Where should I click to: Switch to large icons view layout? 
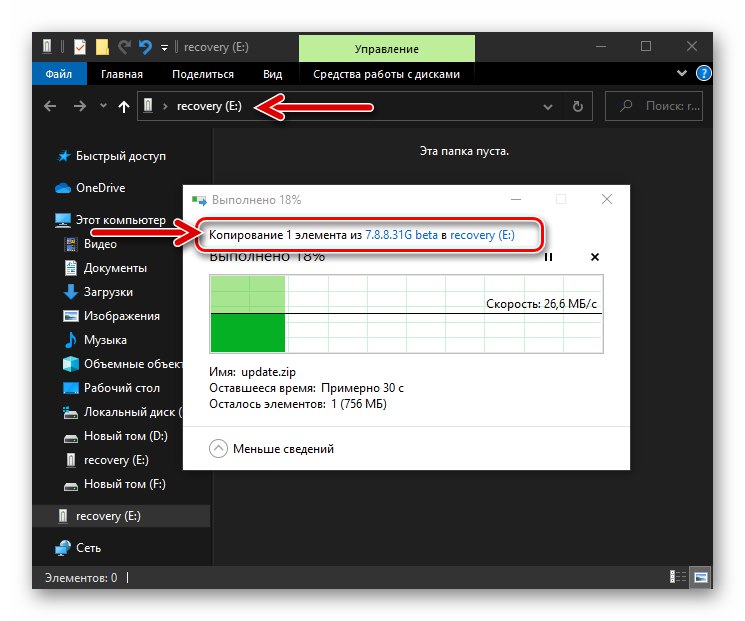pos(701,577)
